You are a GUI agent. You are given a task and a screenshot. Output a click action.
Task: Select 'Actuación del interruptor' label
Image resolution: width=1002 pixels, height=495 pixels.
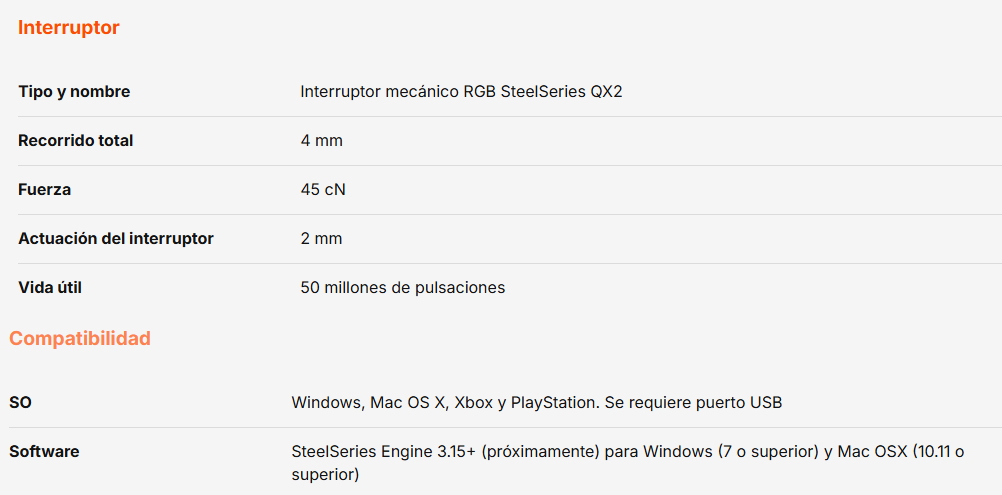[x=115, y=239]
